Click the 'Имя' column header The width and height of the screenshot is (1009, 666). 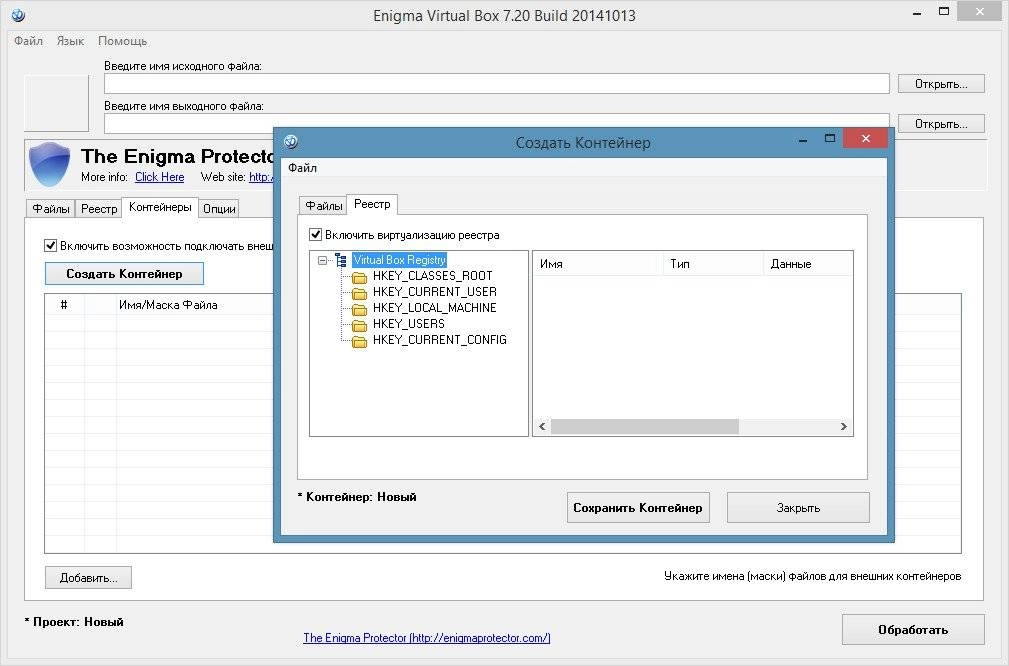click(598, 264)
